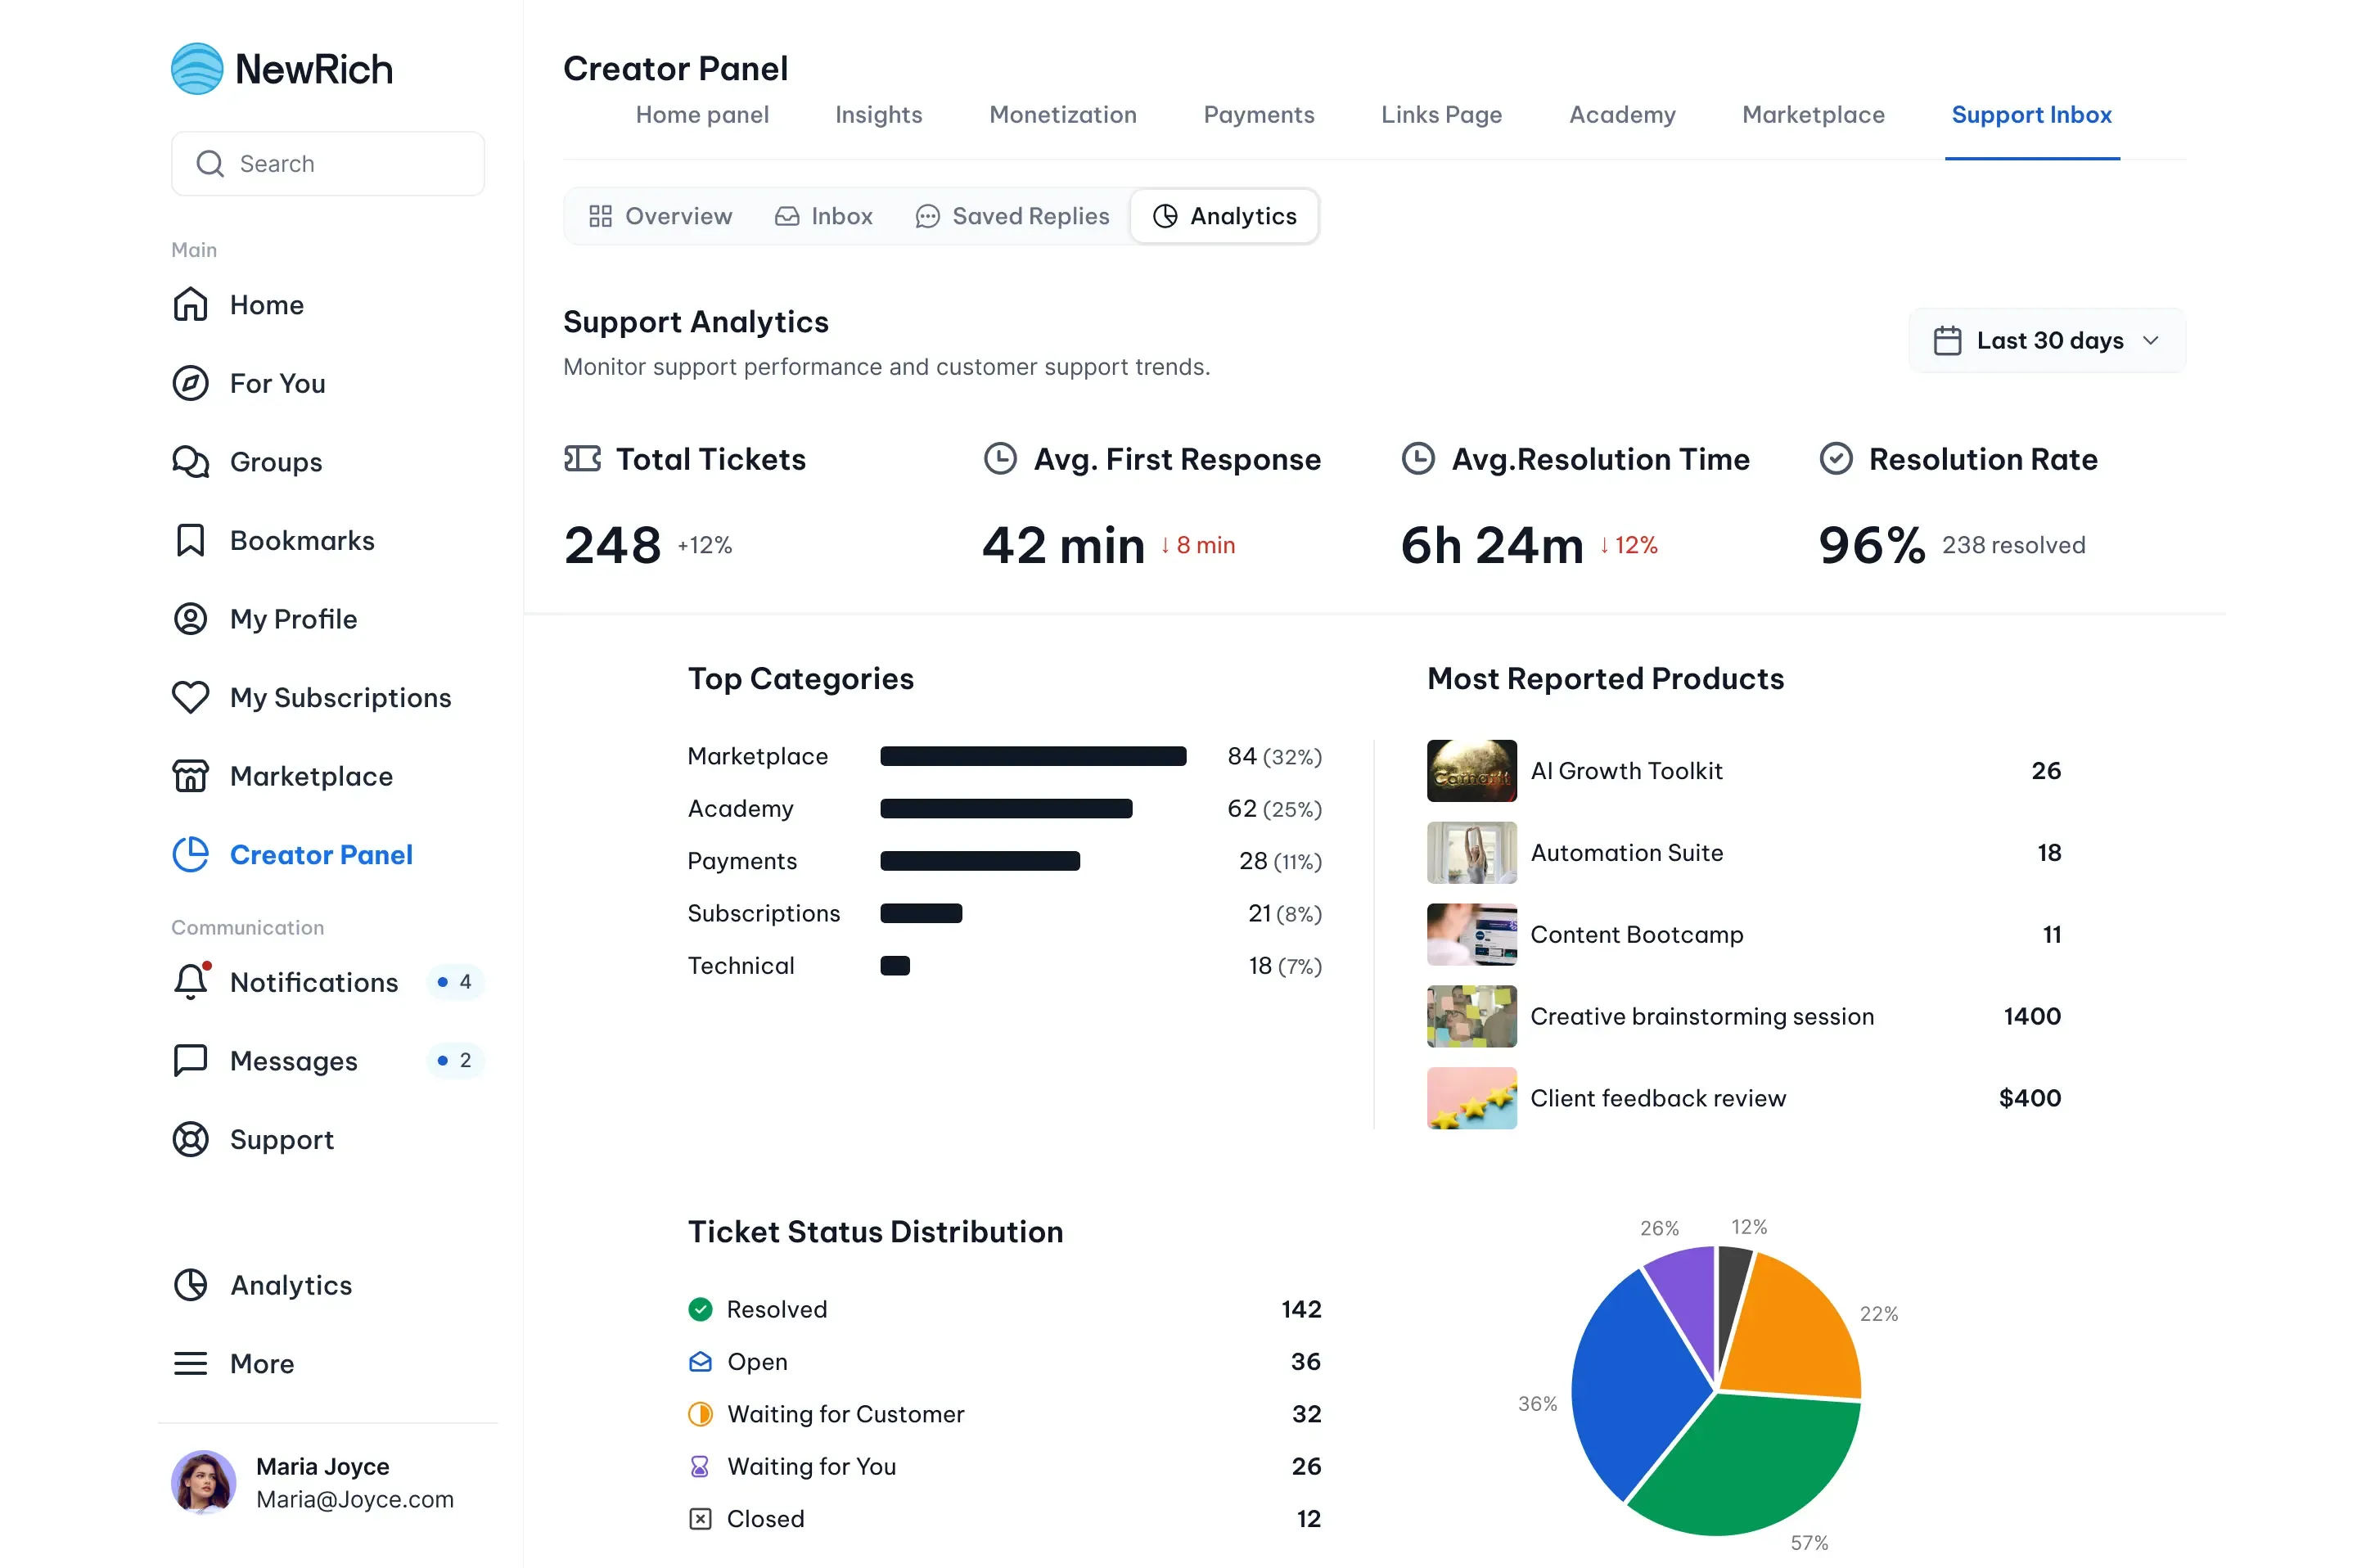Open the sidebar Marketplace store icon

(x=190, y=776)
